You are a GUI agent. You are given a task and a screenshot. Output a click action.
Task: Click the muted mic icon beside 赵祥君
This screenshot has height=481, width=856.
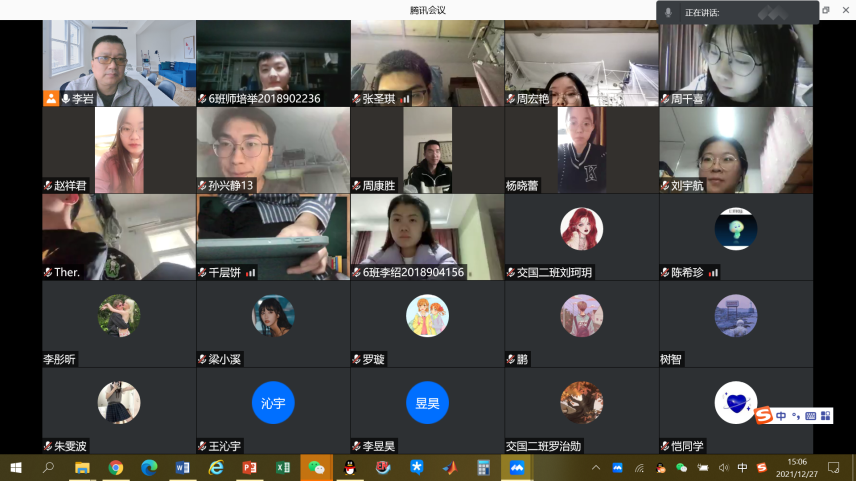[x=48, y=185]
